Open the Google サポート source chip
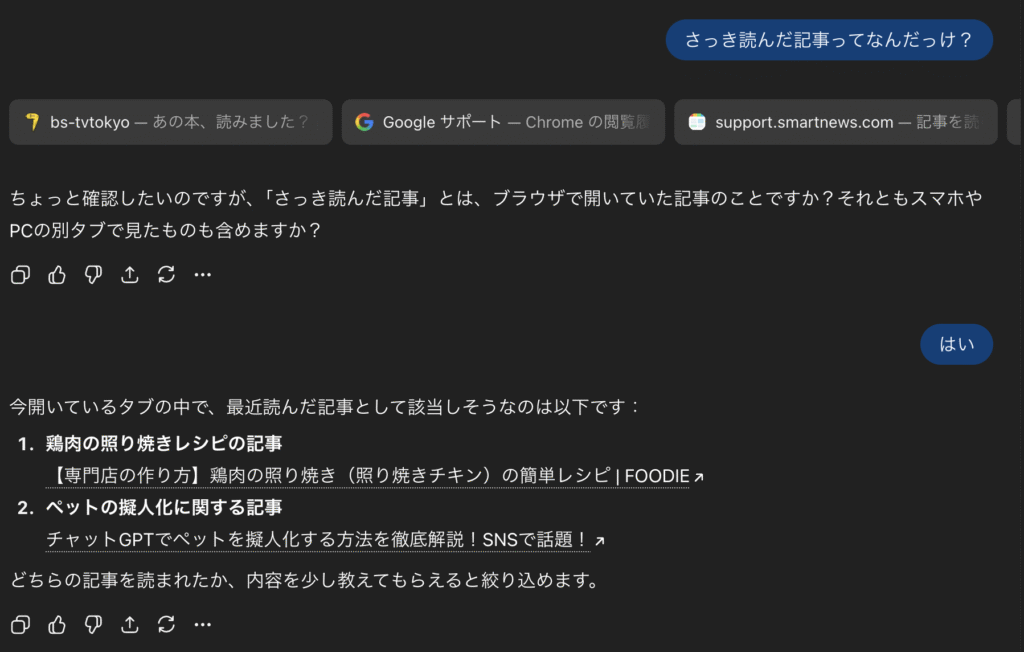 502,122
